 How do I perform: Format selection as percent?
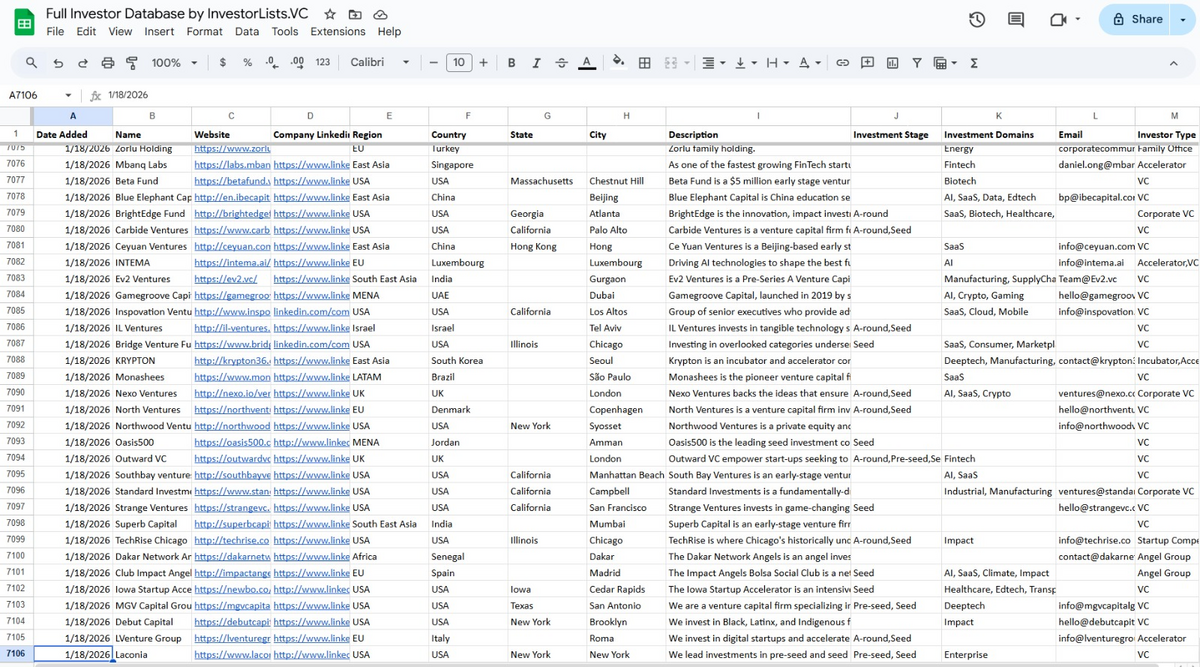pyautogui.click(x=245, y=62)
